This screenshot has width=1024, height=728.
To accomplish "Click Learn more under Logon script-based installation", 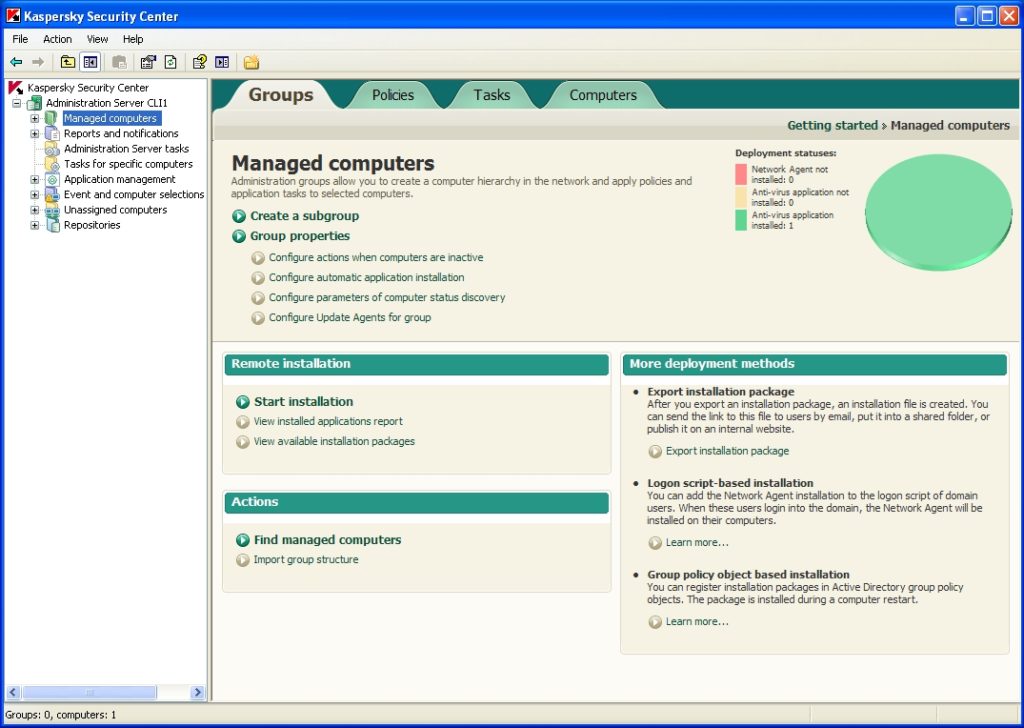I will tap(697, 543).
